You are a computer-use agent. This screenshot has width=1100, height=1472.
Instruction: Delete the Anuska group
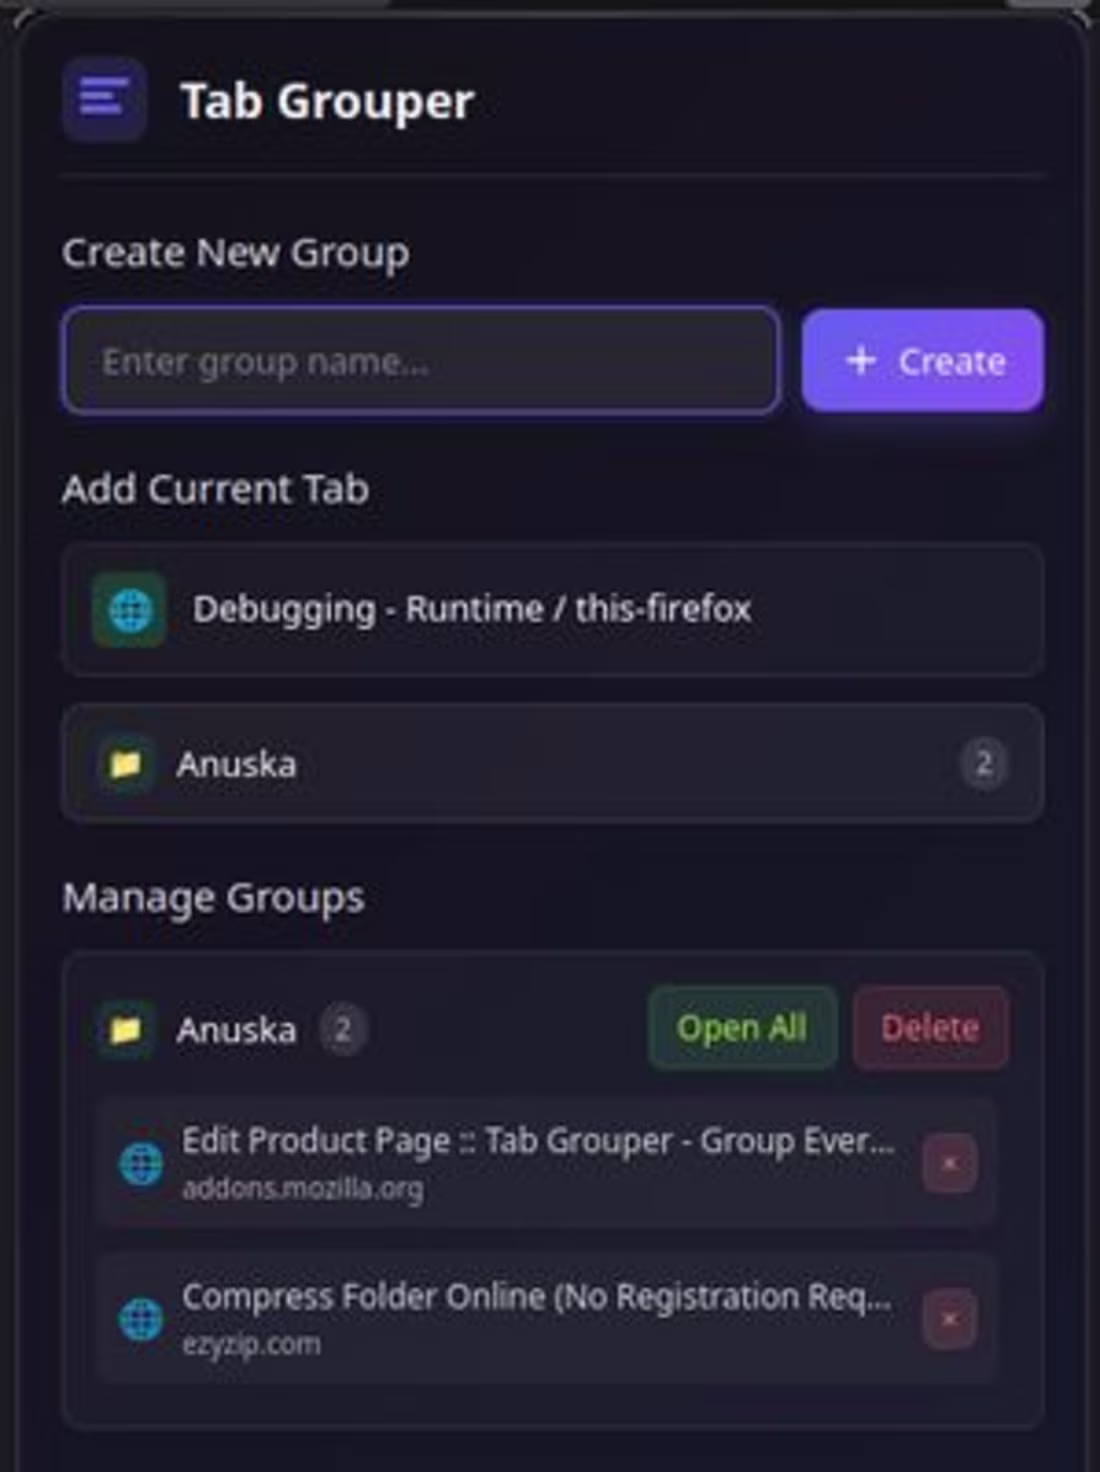[x=930, y=1028]
